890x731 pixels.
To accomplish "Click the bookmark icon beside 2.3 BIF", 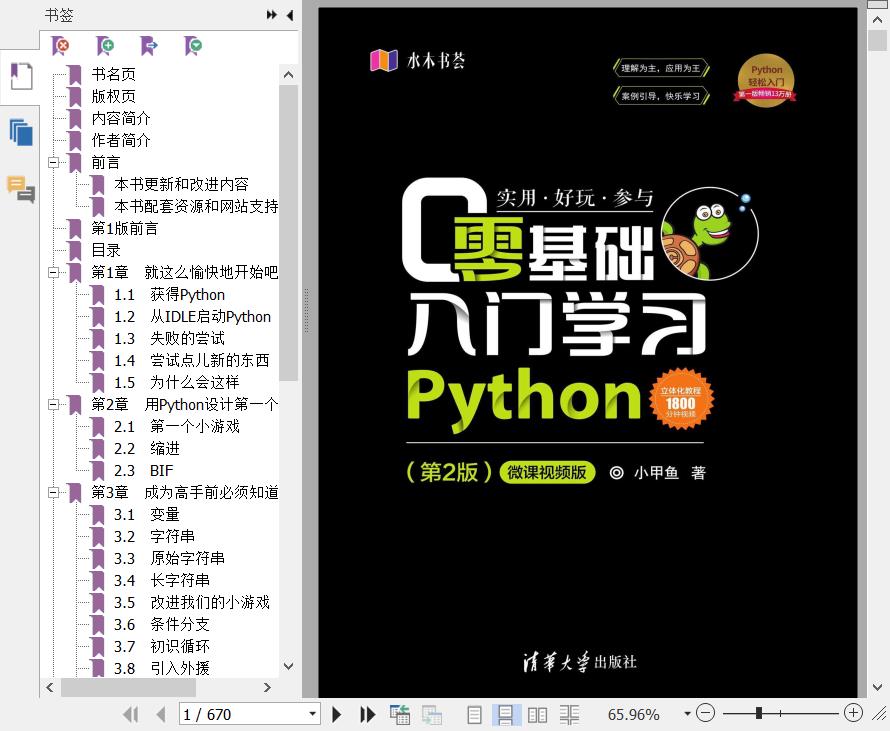I will click(x=98, y=470).
